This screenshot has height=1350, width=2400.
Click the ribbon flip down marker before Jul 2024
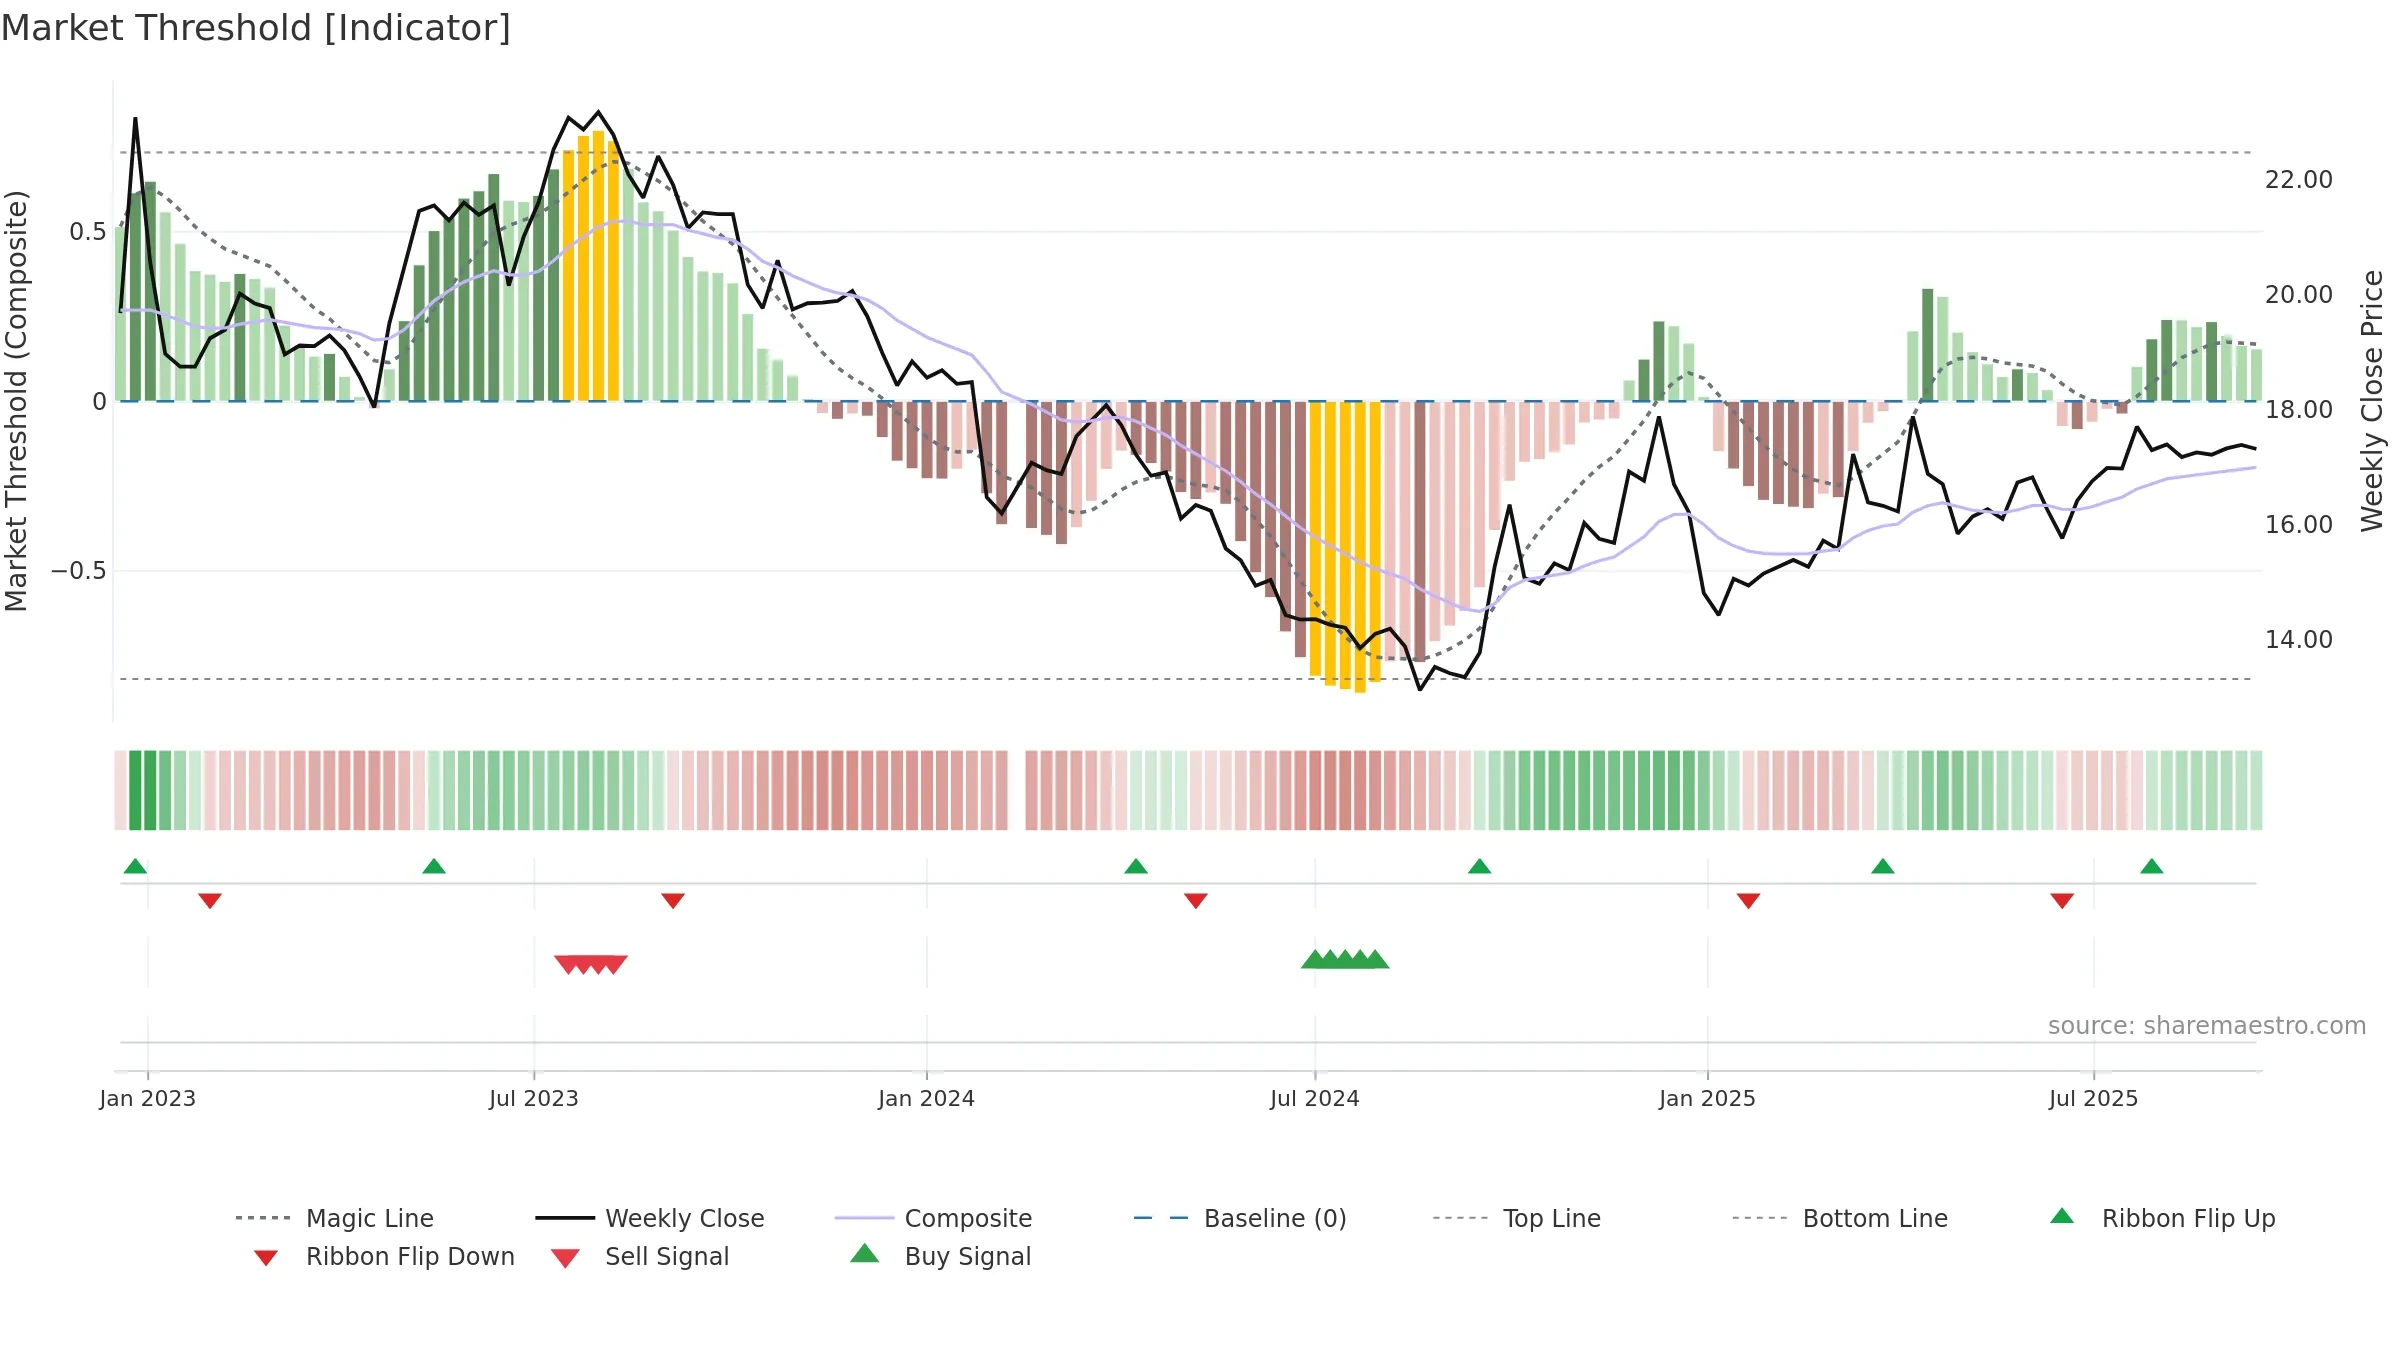point(1196,901)
